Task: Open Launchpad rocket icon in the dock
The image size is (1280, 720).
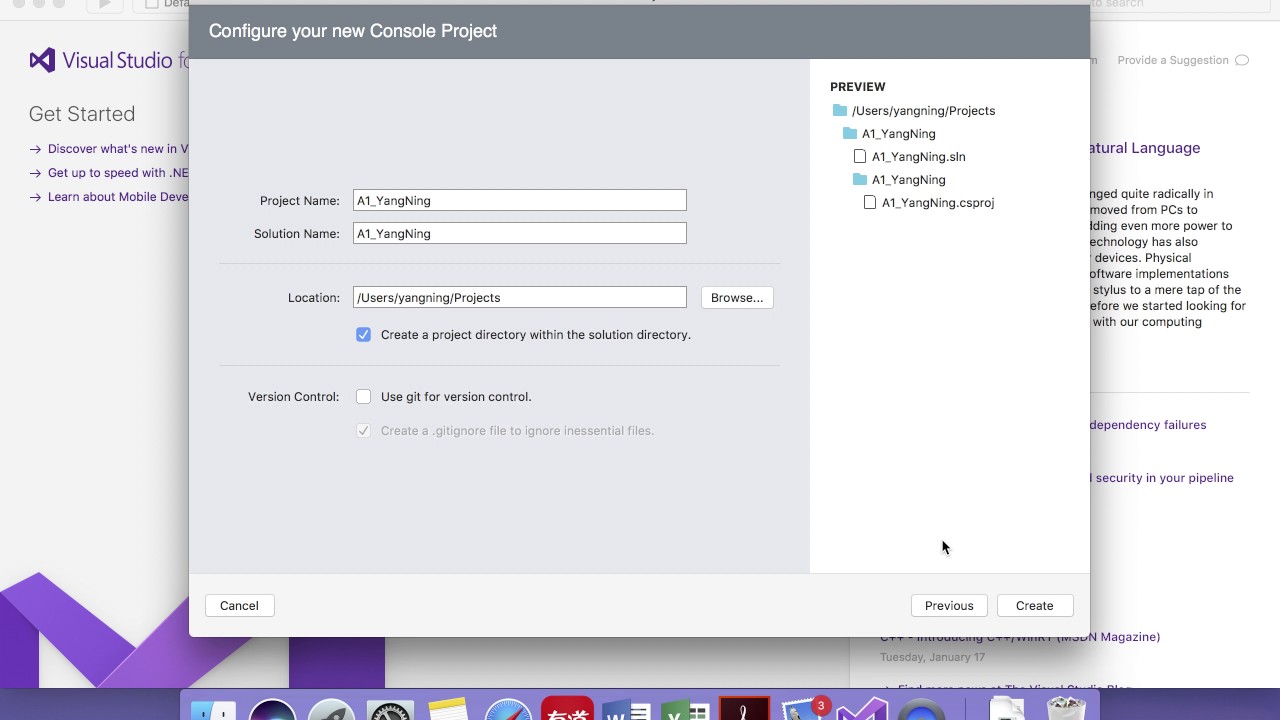Action: coord(331,708)
